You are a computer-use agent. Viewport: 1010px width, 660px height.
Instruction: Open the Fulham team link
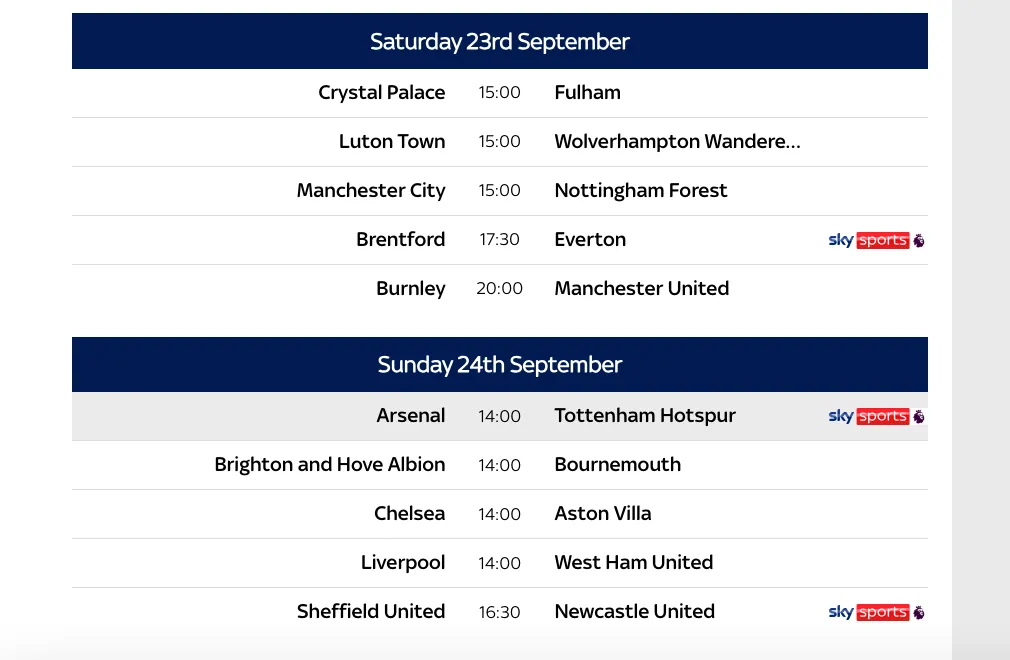click(587, 92)
